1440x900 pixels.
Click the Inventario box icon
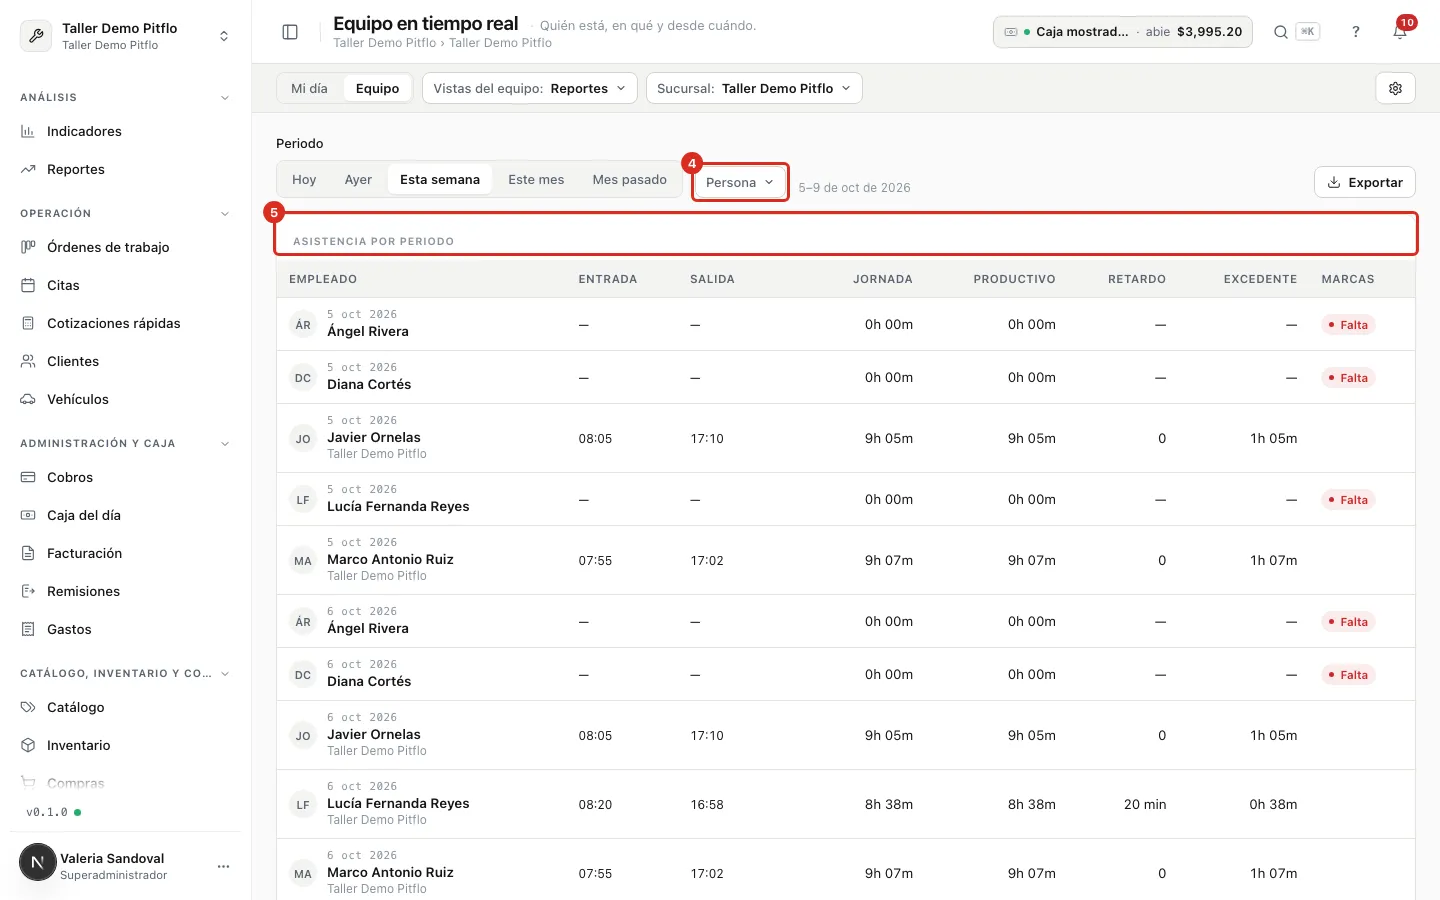[28, 745]
